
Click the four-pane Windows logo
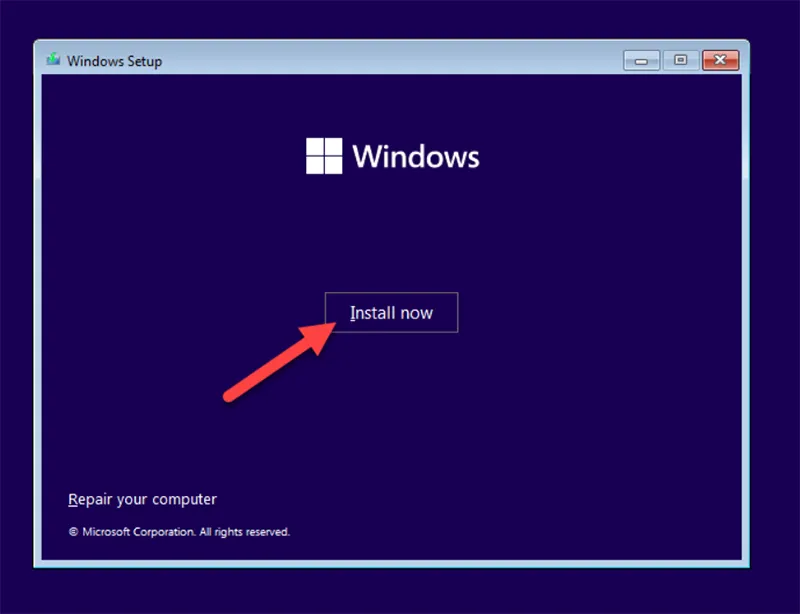pyautogui.click(x=324, y=156)
